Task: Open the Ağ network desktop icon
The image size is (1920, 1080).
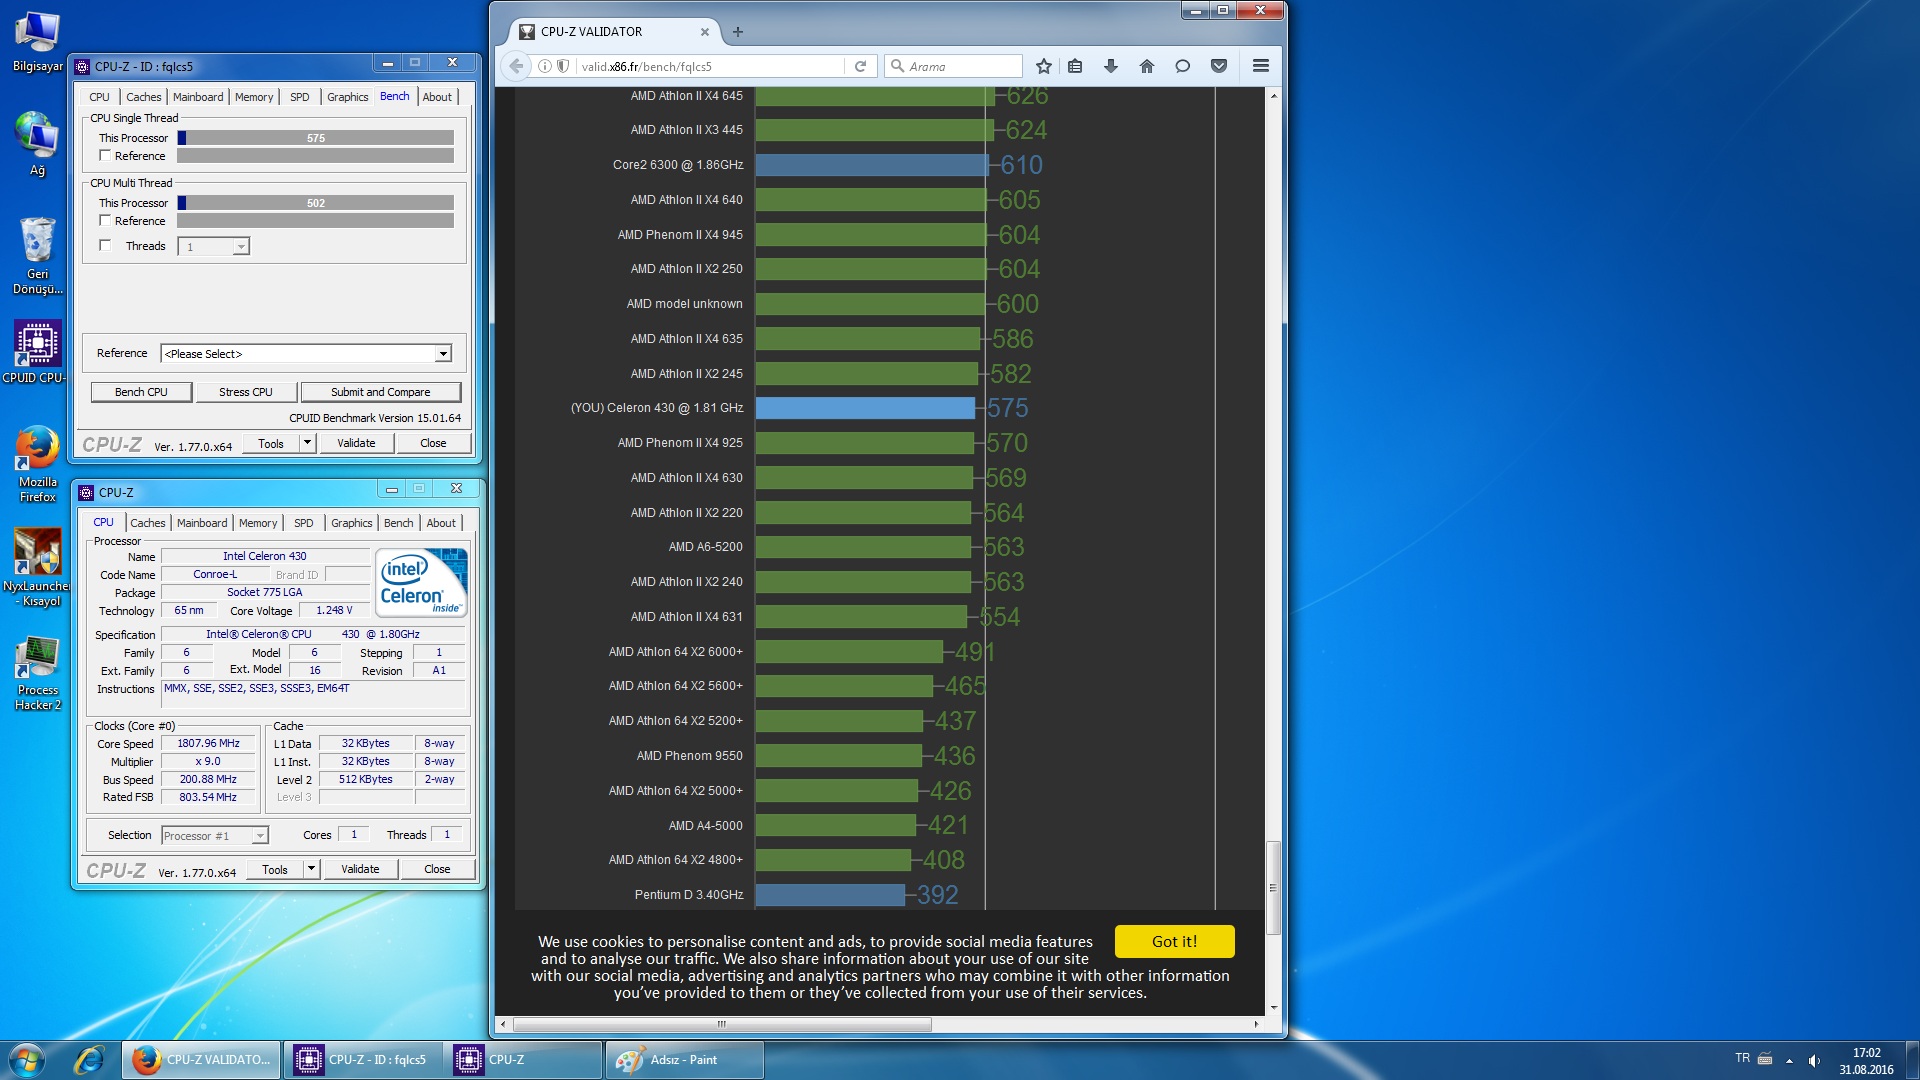Action: [37, 145]
